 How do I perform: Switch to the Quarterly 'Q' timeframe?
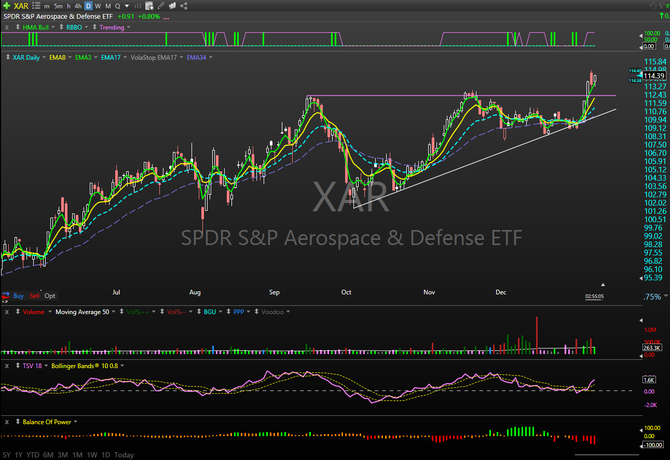point(117,6)
